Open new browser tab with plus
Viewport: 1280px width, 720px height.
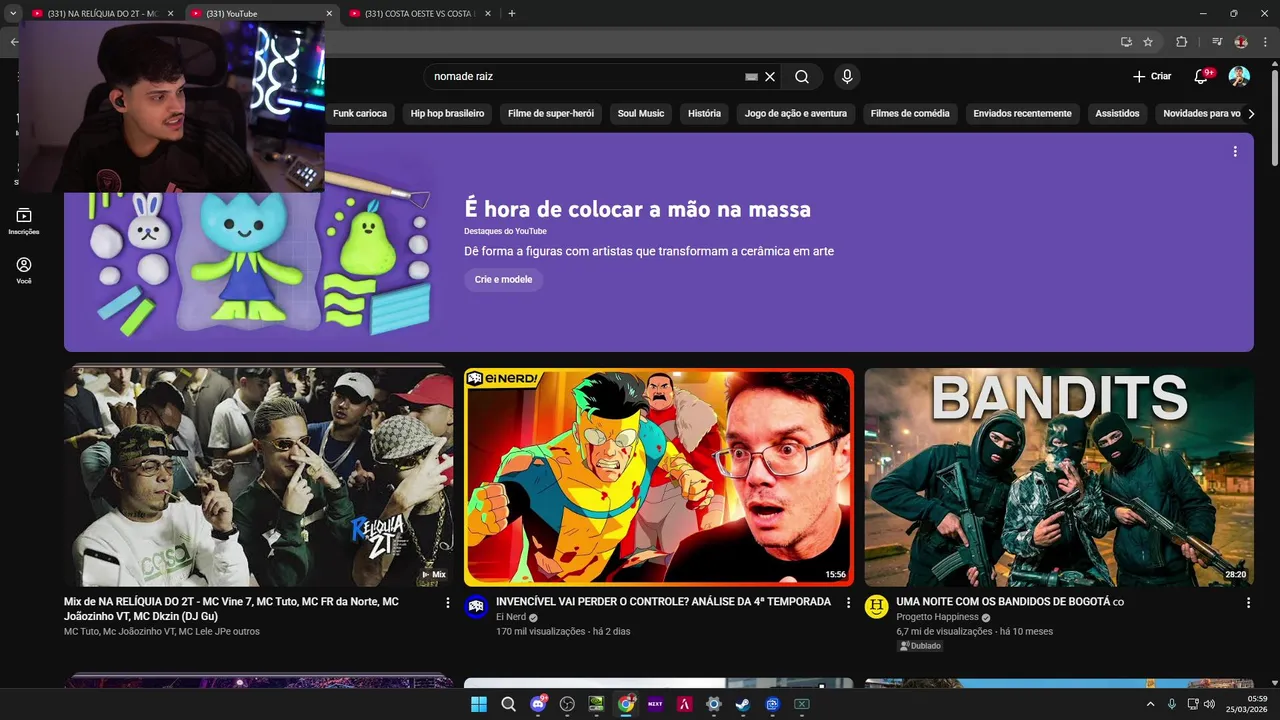tap(512, 13)
